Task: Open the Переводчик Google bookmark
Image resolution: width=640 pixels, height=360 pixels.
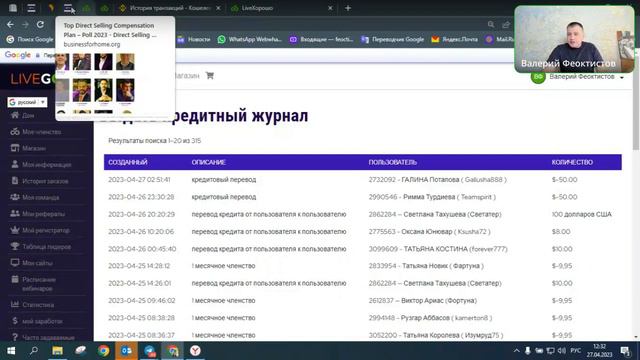Action: pos(393,39)
